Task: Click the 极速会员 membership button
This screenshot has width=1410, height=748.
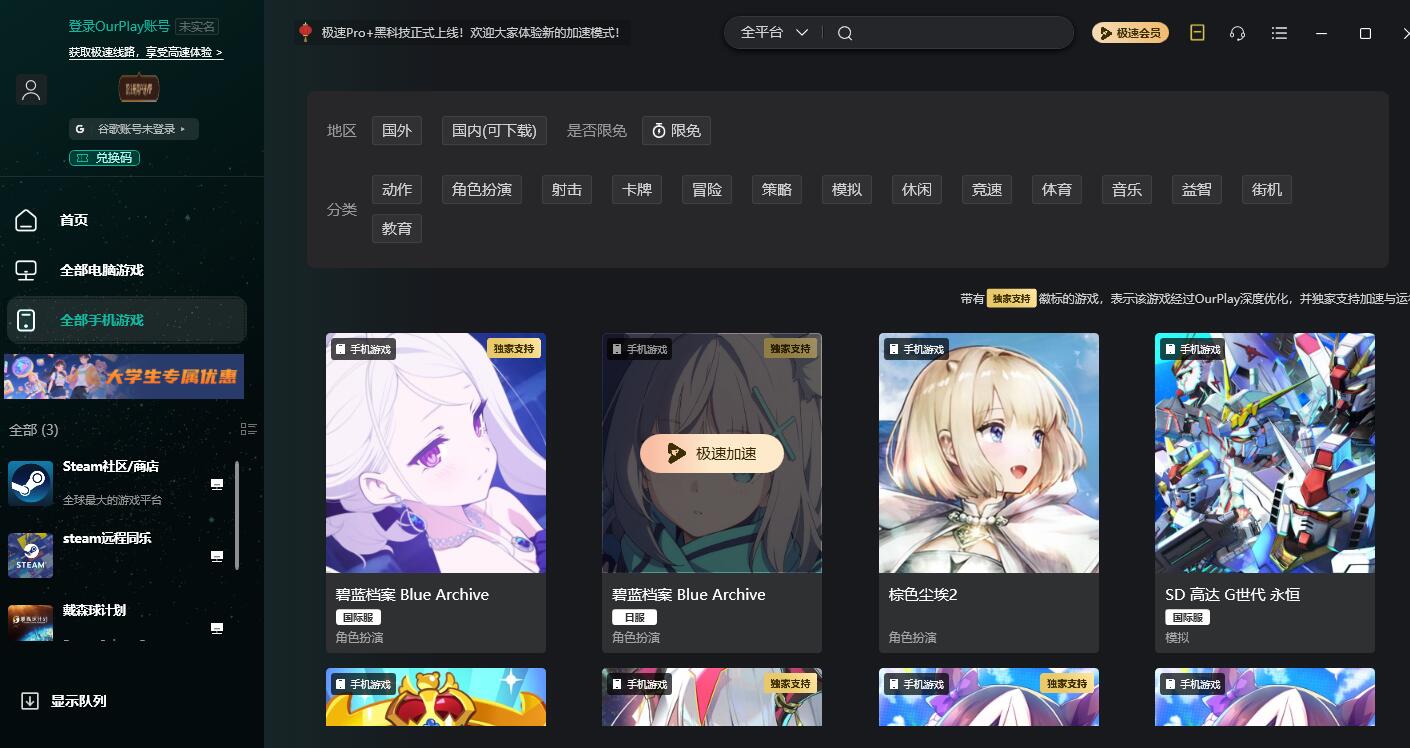Action: point(1130,33)
